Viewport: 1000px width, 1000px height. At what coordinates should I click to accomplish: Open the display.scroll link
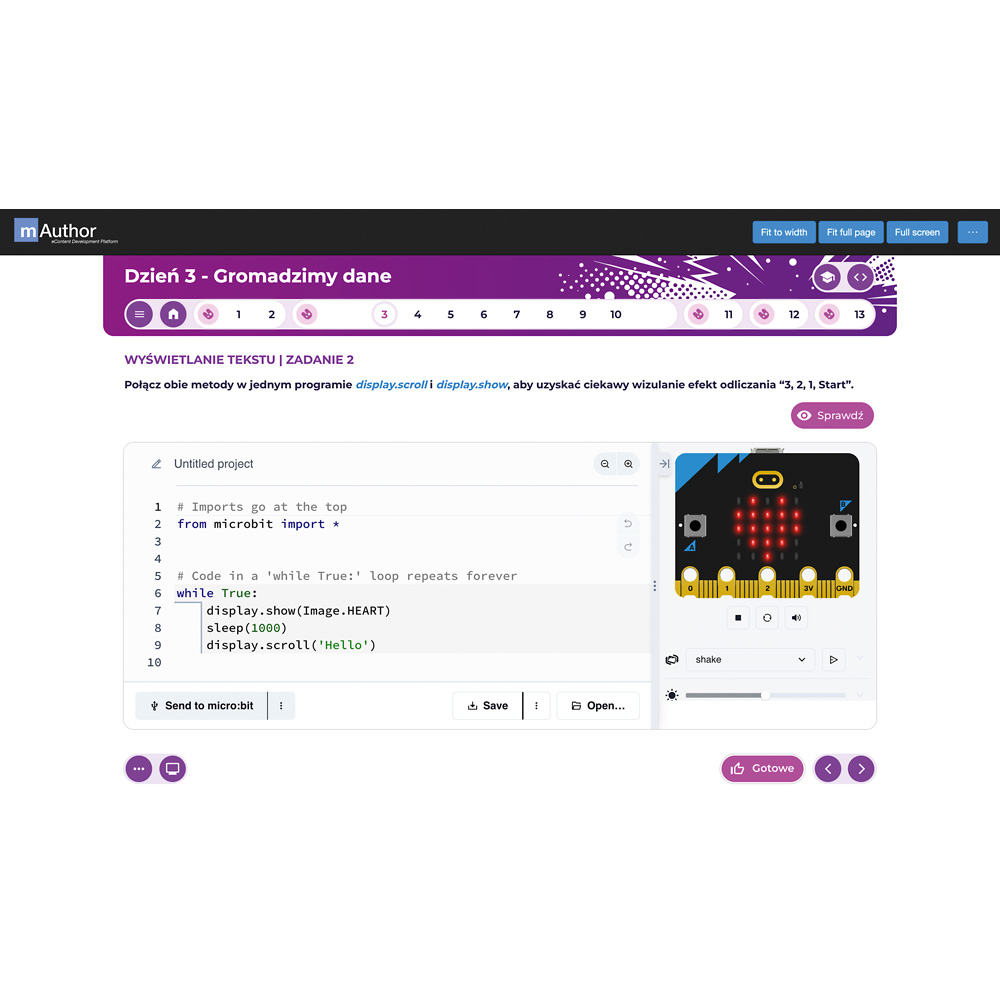pos(391,385)
